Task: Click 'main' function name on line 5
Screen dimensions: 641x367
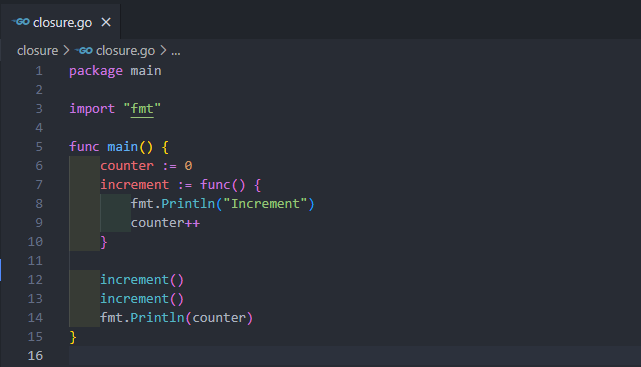Action: click(123, 147)
